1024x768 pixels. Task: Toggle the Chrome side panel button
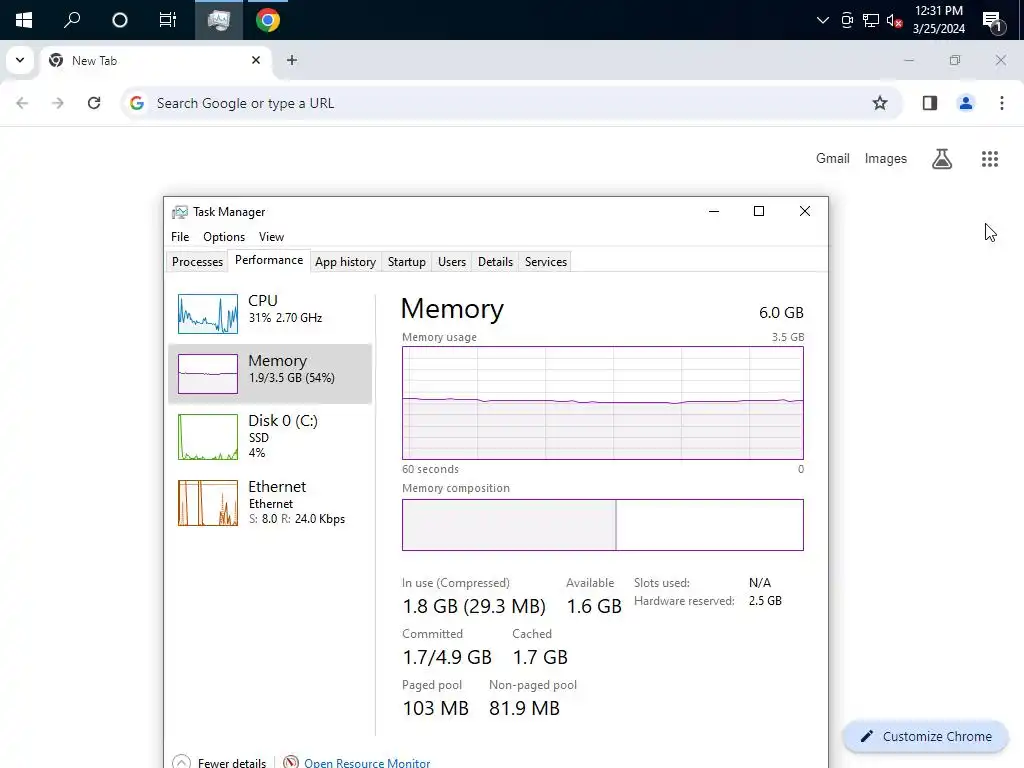[930, 103]
